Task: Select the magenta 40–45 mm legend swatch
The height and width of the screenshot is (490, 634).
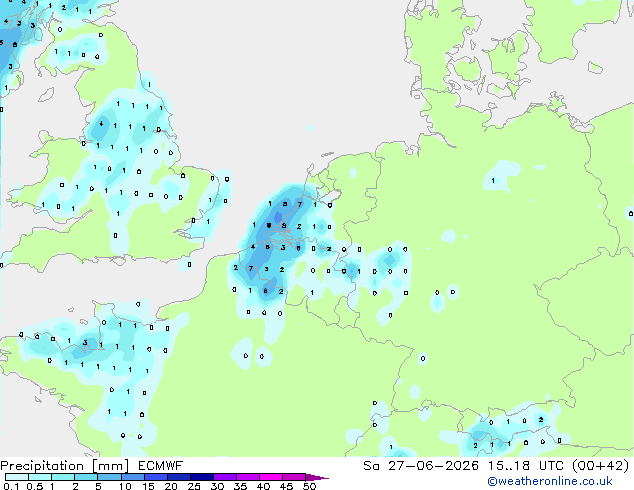Action: tap(271, 477)
